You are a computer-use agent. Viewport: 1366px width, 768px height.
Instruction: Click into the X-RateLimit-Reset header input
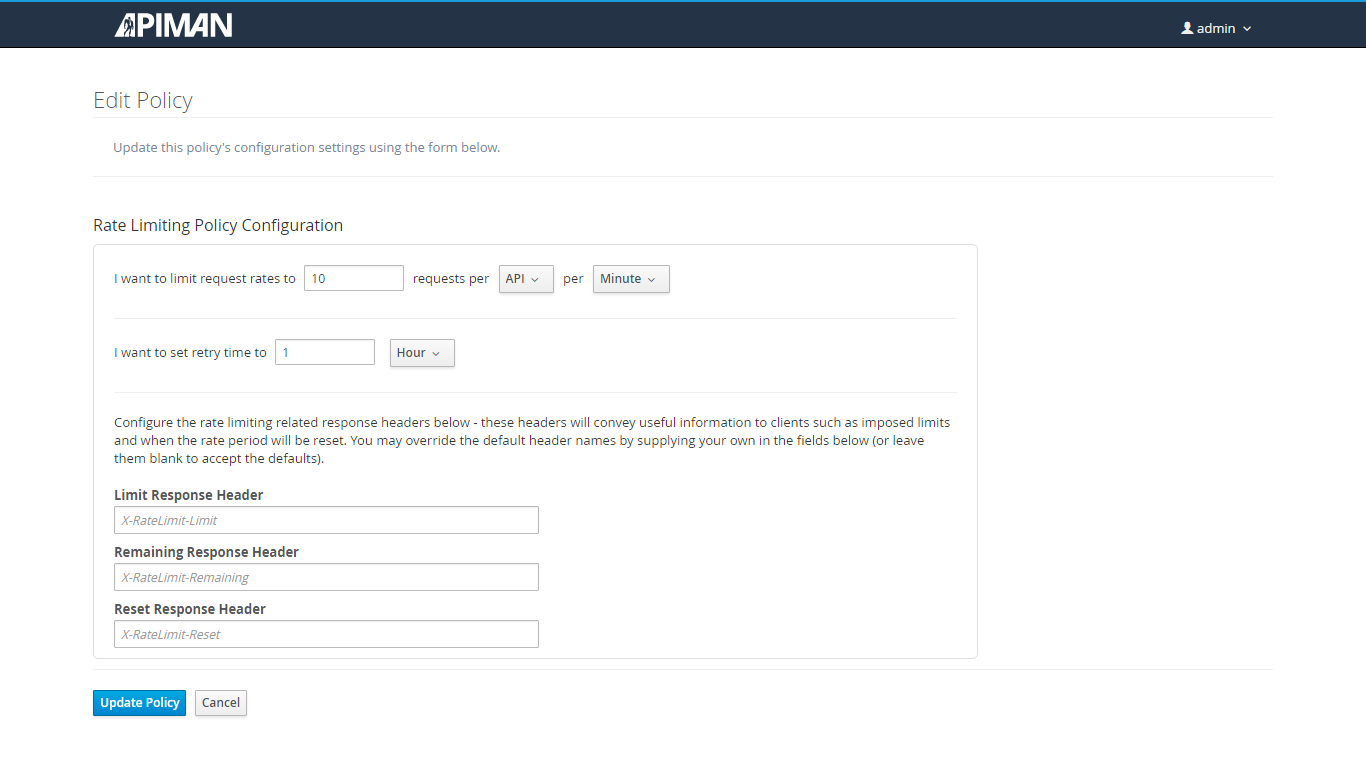(x=326, y=634)
